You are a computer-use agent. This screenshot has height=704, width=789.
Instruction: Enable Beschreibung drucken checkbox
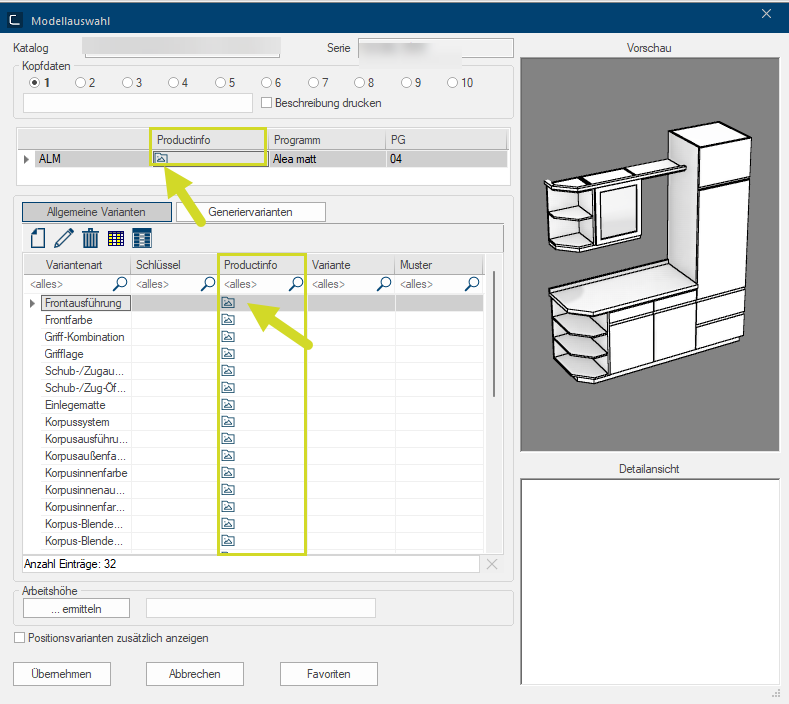(x=266, y=102)
